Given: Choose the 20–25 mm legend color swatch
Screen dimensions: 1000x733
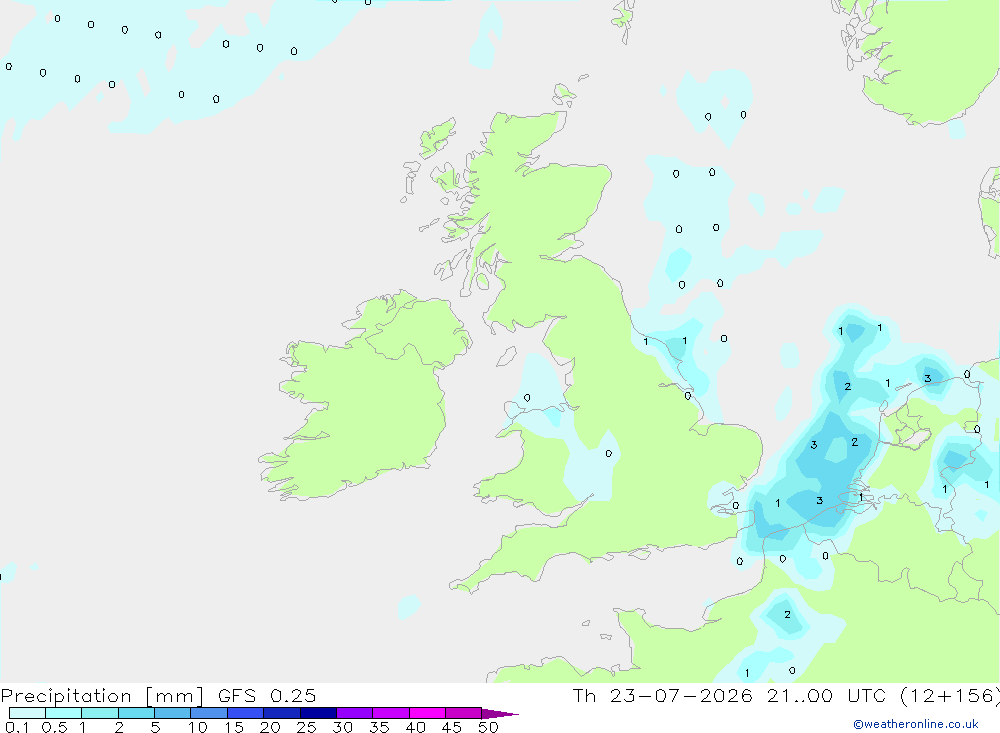Looking at the screenshot, I should [281, 713].
